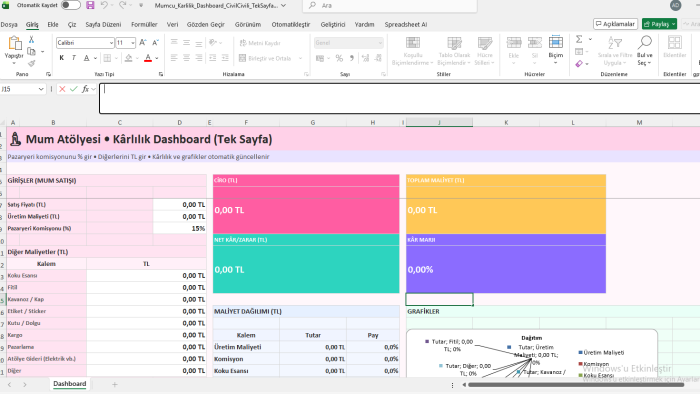Open the font name Calibri dropdown
The height and width of the screenshot is (394, 700).
coord(111,43)
